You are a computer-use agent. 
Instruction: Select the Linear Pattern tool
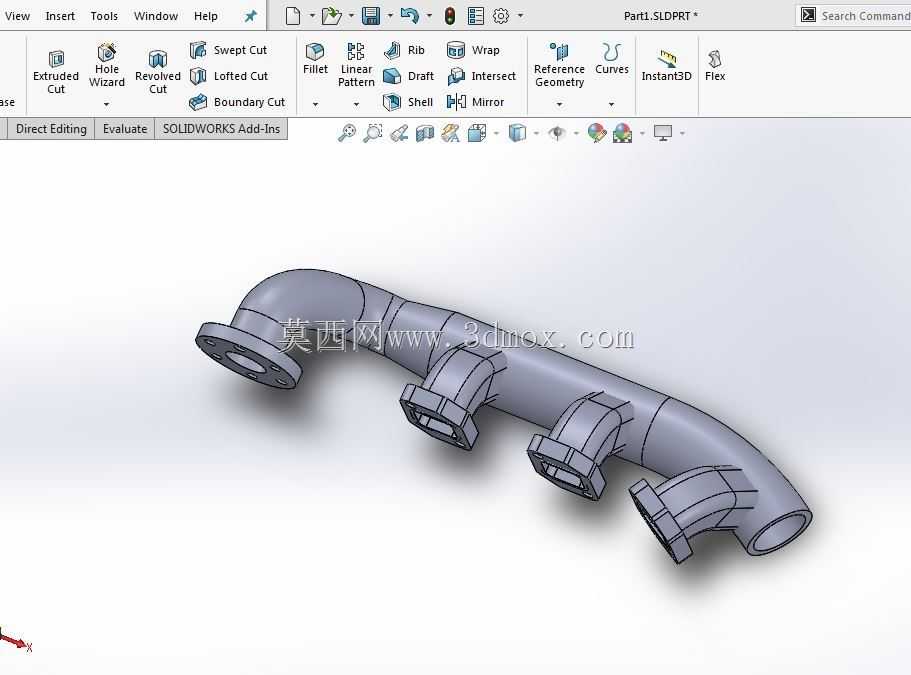point(356,66)
